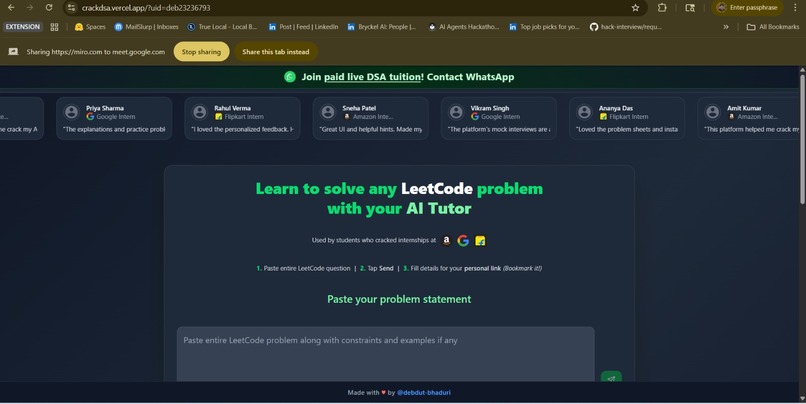Click Vikram Singh's avatar icon
The height and width of the screenshot is (404, 806).
456,112
